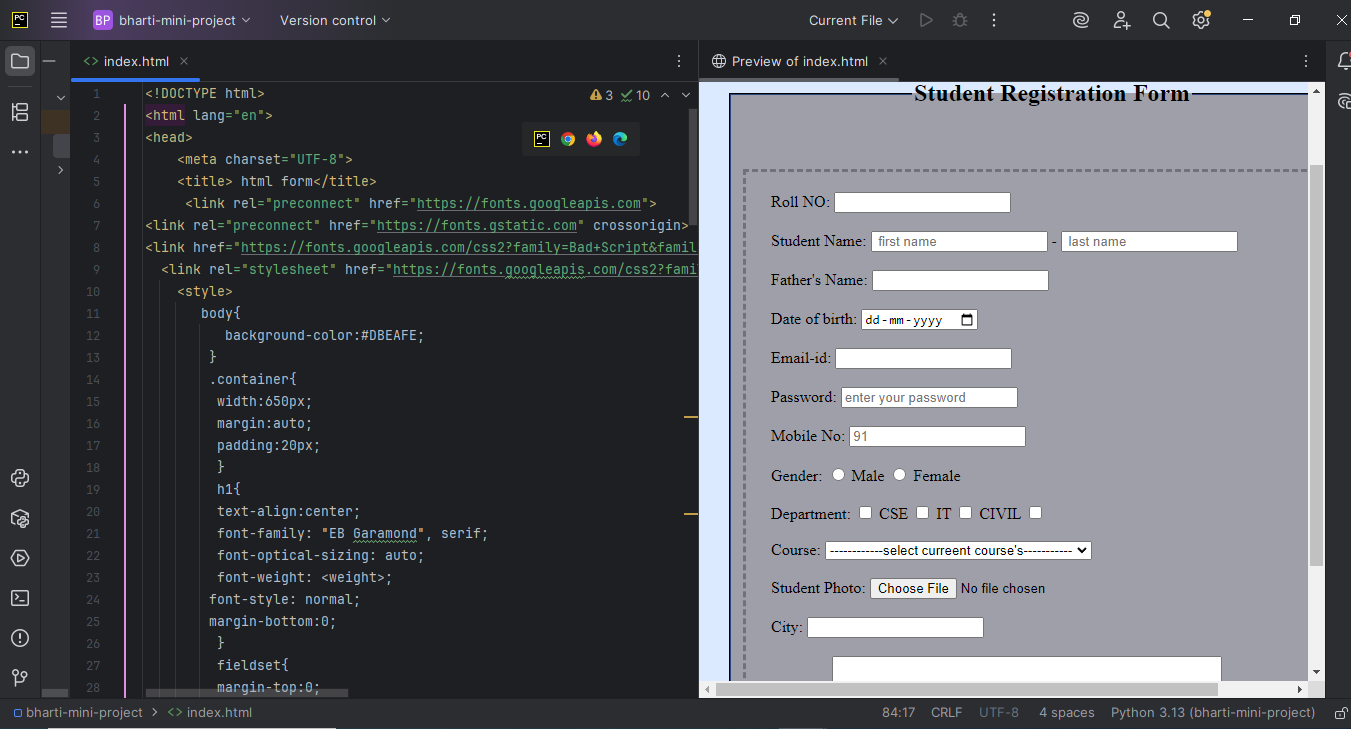Open Search Everywhere in the title bar
The width and height of the screenshot is (1351, 729).
click(1160, 19)
